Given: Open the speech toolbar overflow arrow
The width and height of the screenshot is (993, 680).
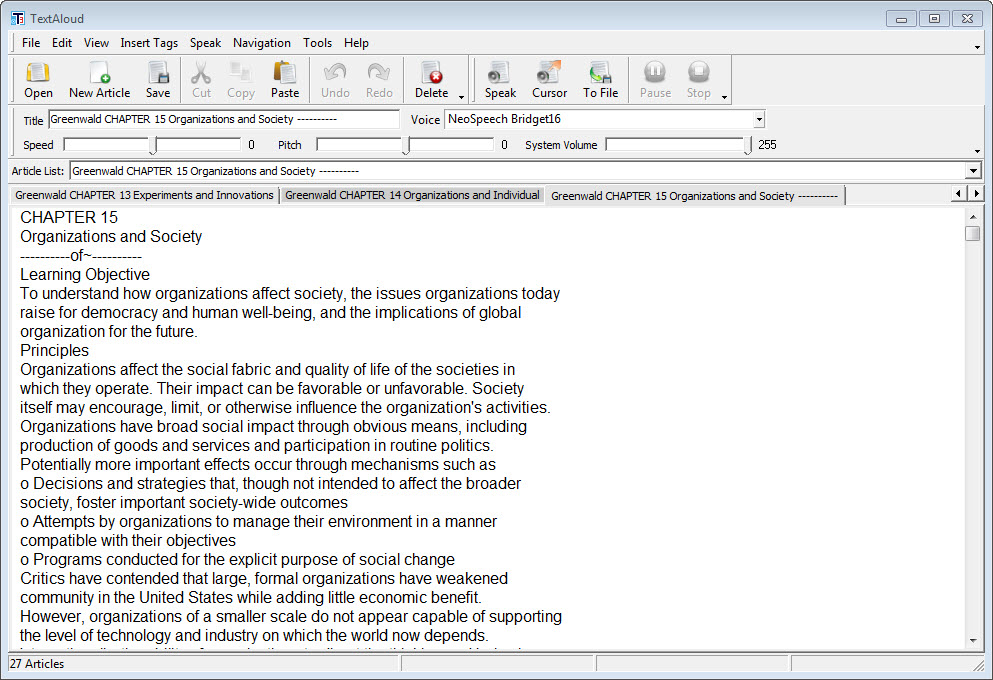Looking at the screenshot, I should [x=724, y=97].
